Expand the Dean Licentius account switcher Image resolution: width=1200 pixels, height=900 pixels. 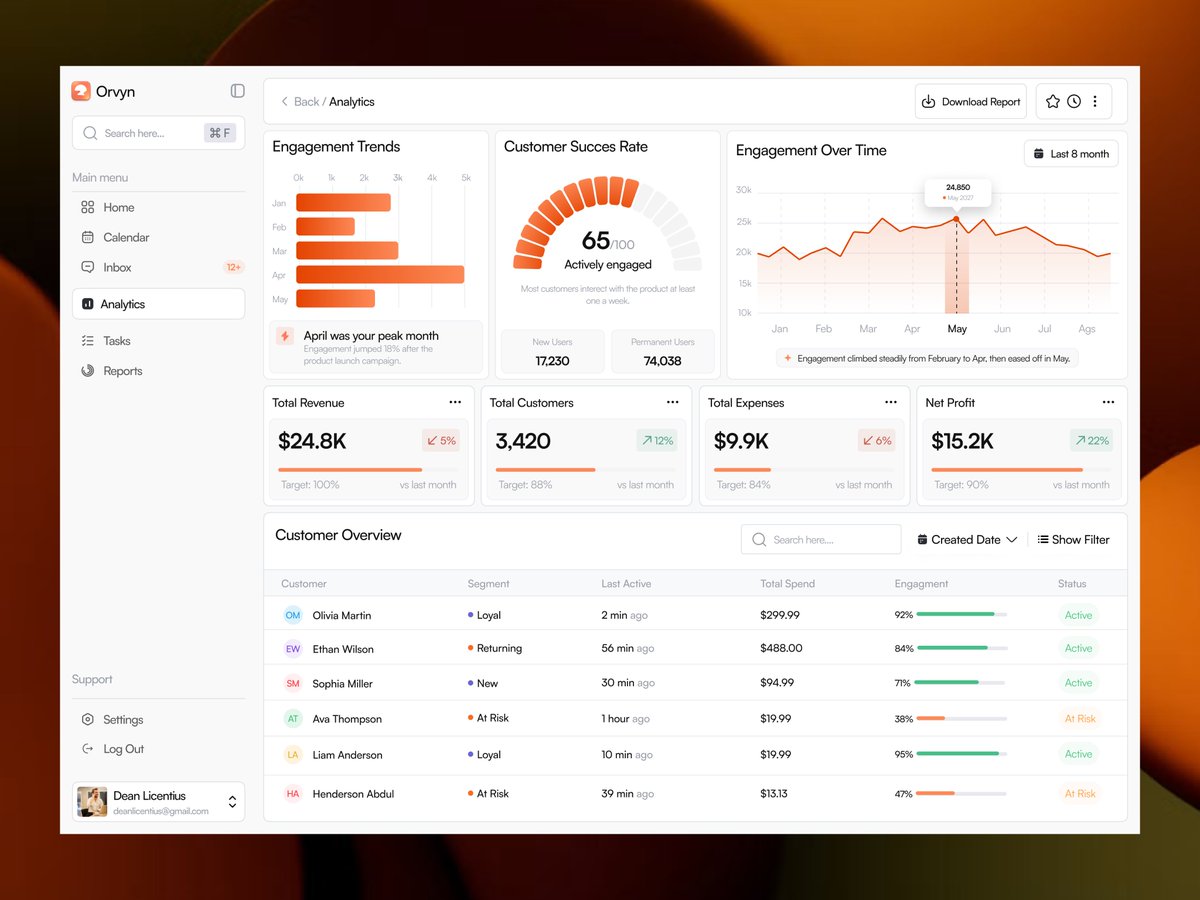tap(232, 802)
